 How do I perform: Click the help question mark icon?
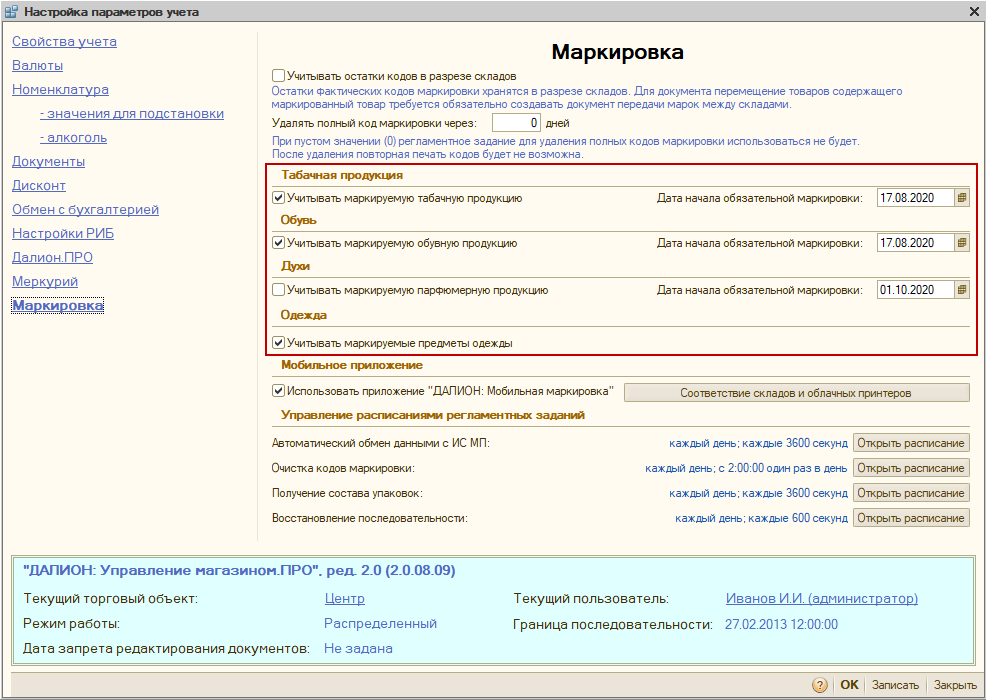tap(819, 685)
